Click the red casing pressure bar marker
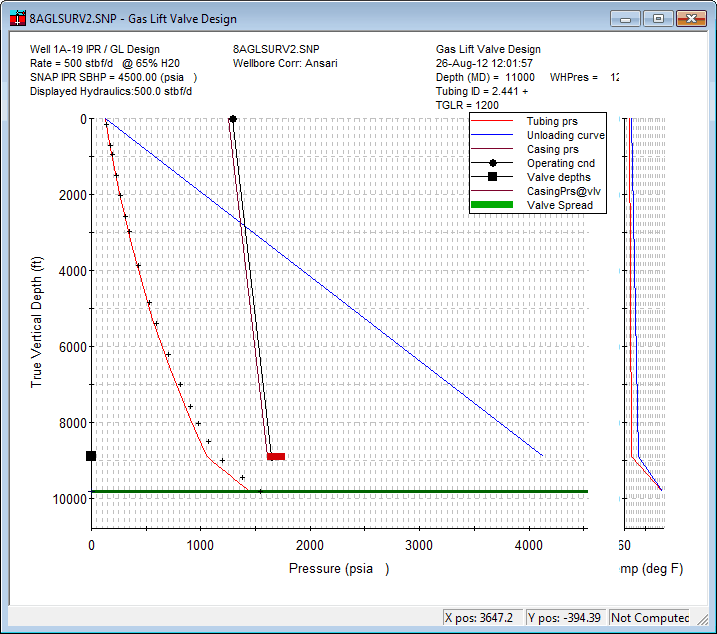This screenshot has height=634, width=717. click(276, 457)
